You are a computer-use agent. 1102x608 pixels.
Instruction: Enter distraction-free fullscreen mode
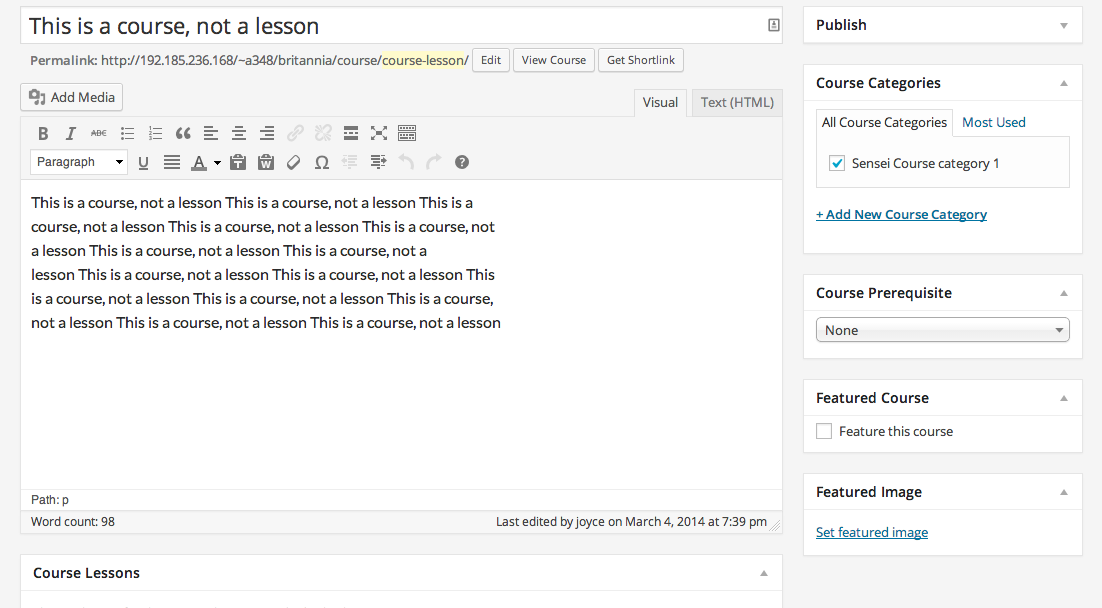379,133
